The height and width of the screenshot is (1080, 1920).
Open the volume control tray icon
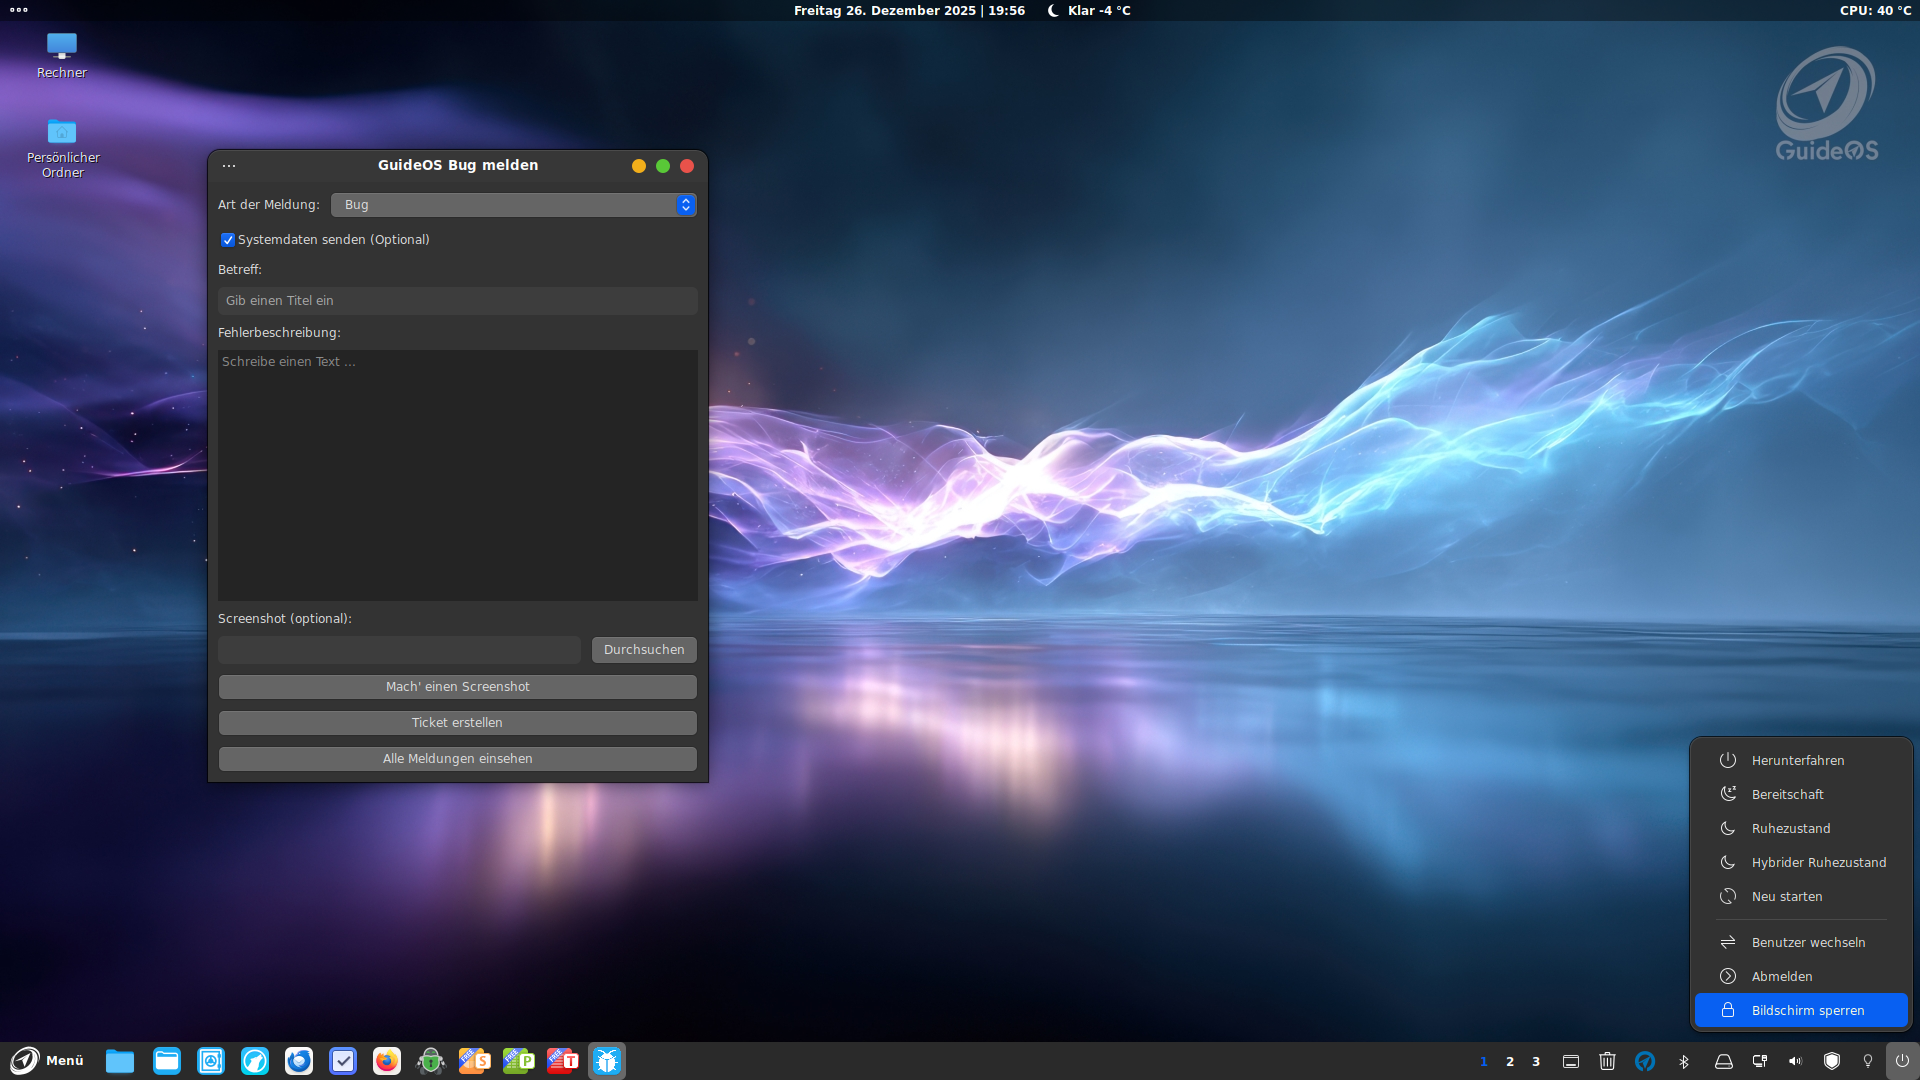[1795, 1061]
